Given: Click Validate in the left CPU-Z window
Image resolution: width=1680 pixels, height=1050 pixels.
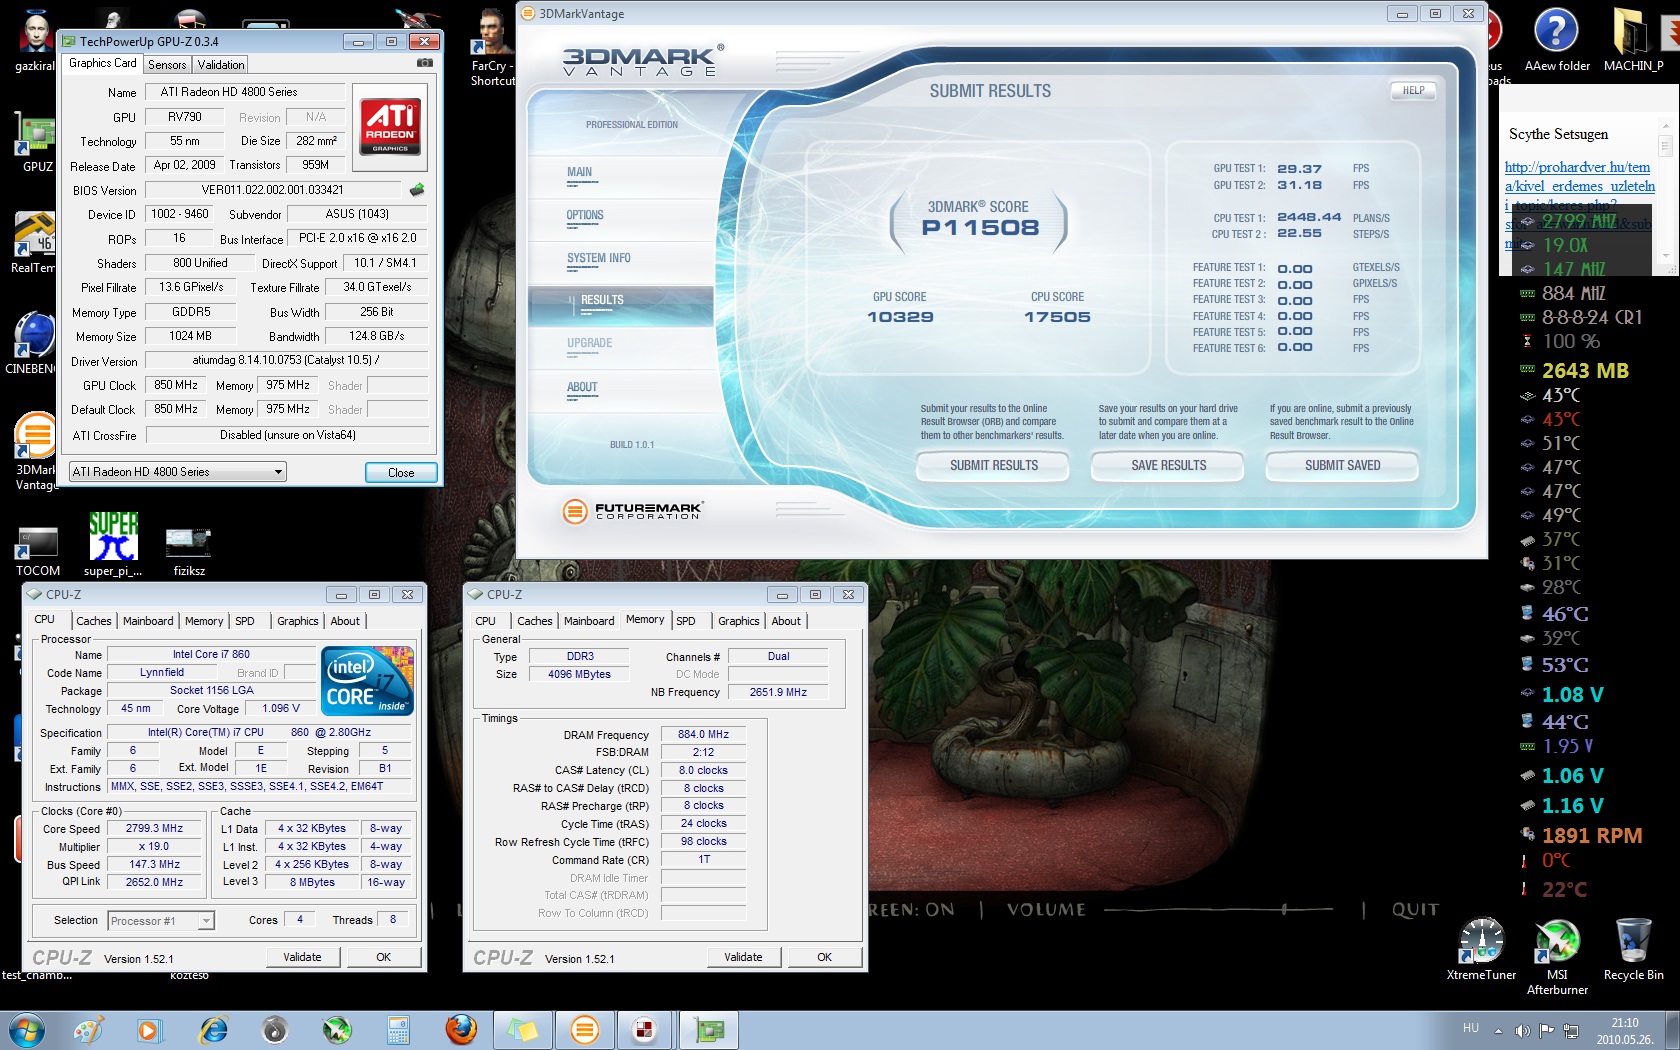Looking at the screenshot, I should pyautogui.click(x=302, y=957).
